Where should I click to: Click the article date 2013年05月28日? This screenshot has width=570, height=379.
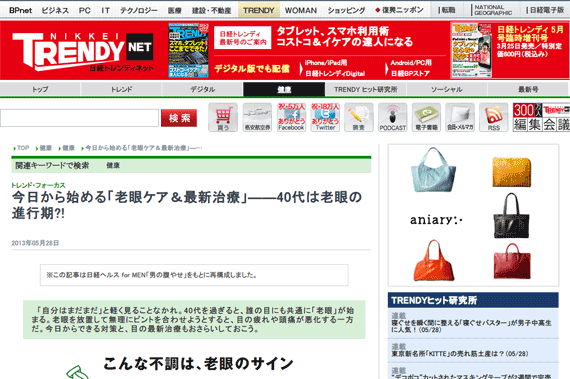tap(35, 243)
